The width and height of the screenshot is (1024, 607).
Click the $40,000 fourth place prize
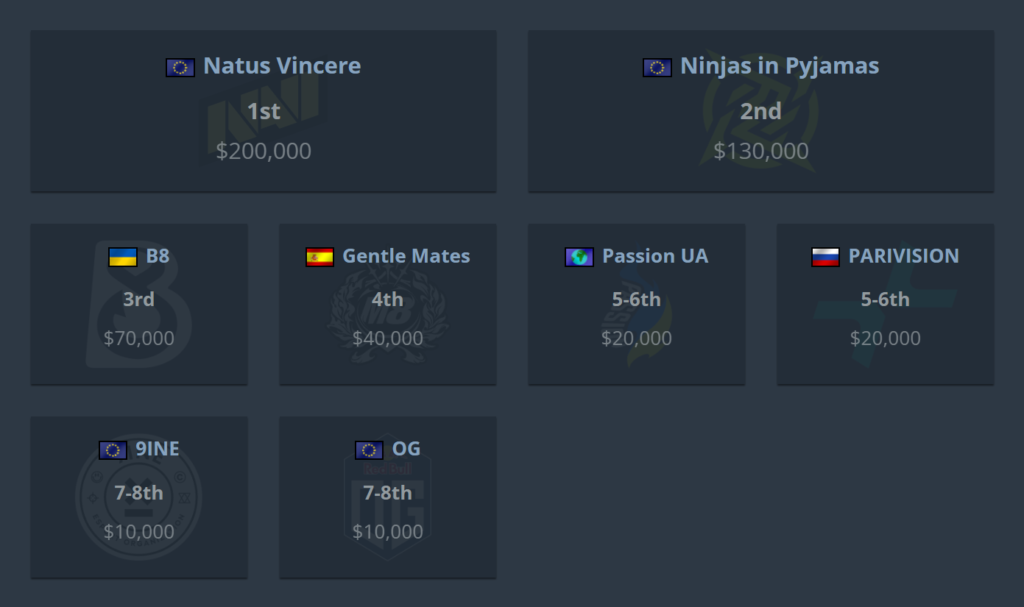pos(388,338)
